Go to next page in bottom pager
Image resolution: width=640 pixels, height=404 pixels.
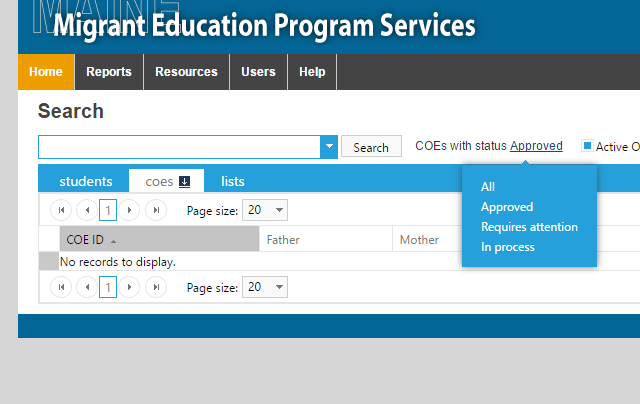tap(129, 287)
